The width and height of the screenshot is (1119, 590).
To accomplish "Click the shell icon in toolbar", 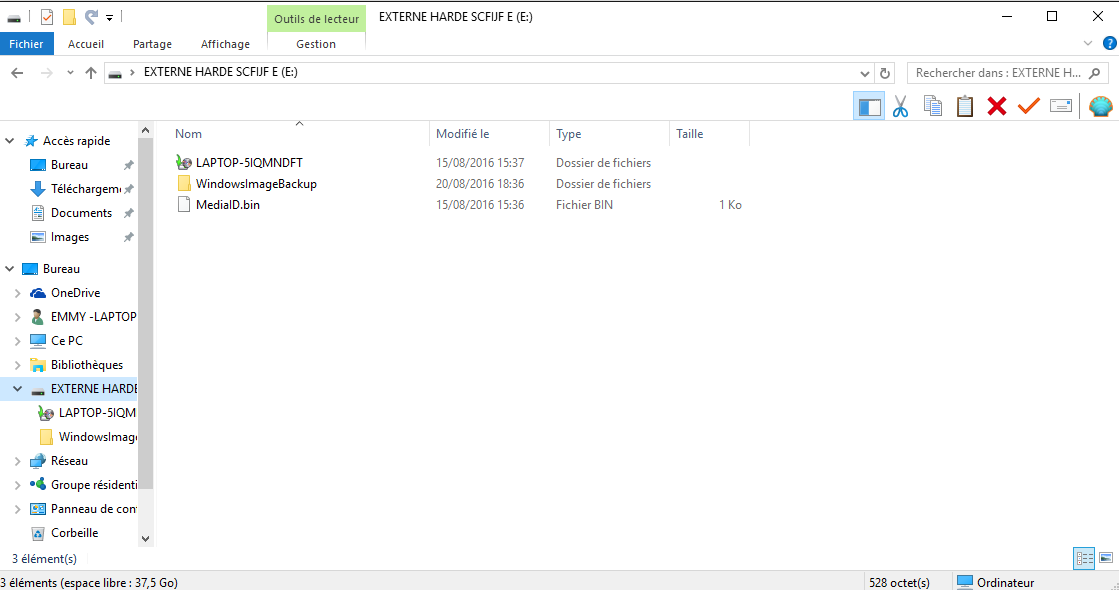I will pyautogui.click(x=1100, y=106).
